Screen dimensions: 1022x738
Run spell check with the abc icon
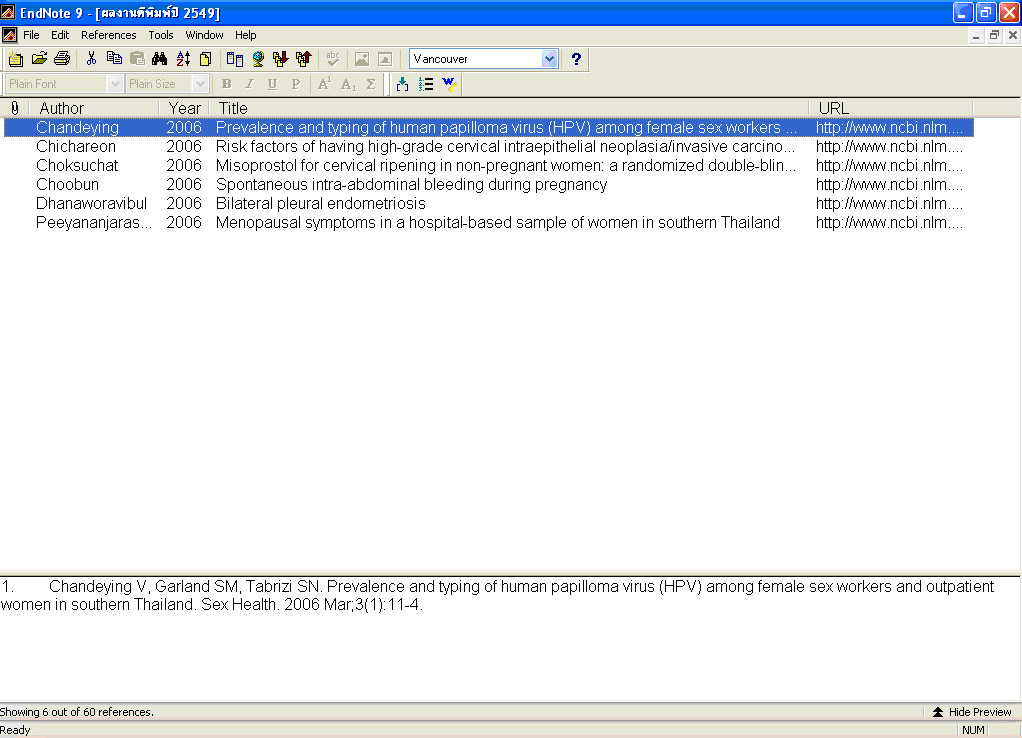333,59
